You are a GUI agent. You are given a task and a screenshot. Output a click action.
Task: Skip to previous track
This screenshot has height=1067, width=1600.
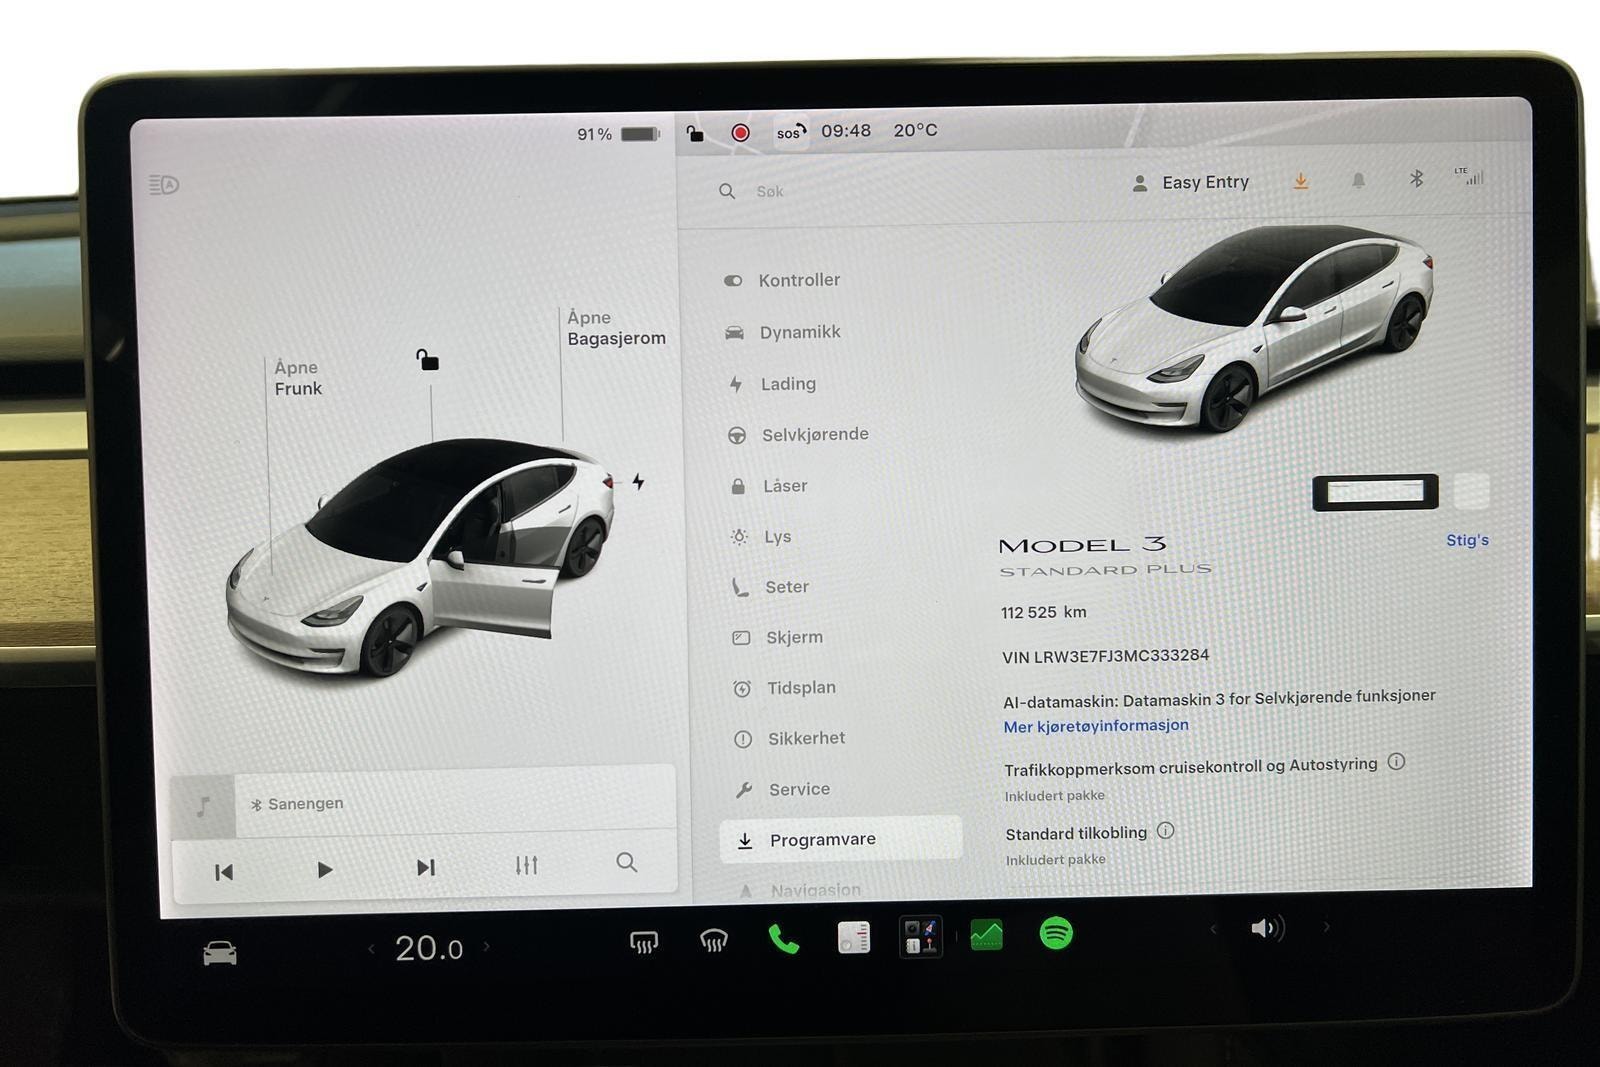224,872
